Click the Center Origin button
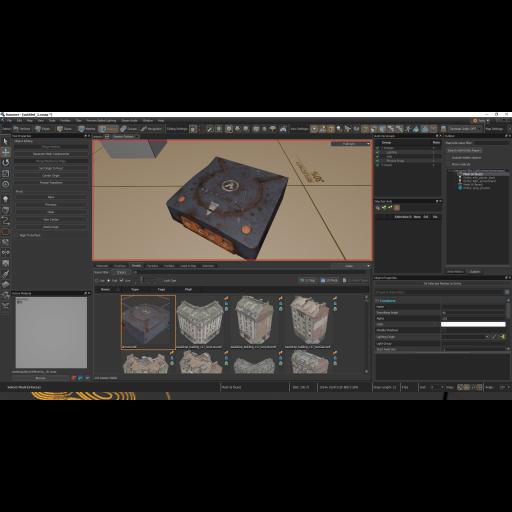 pos(51,175)
